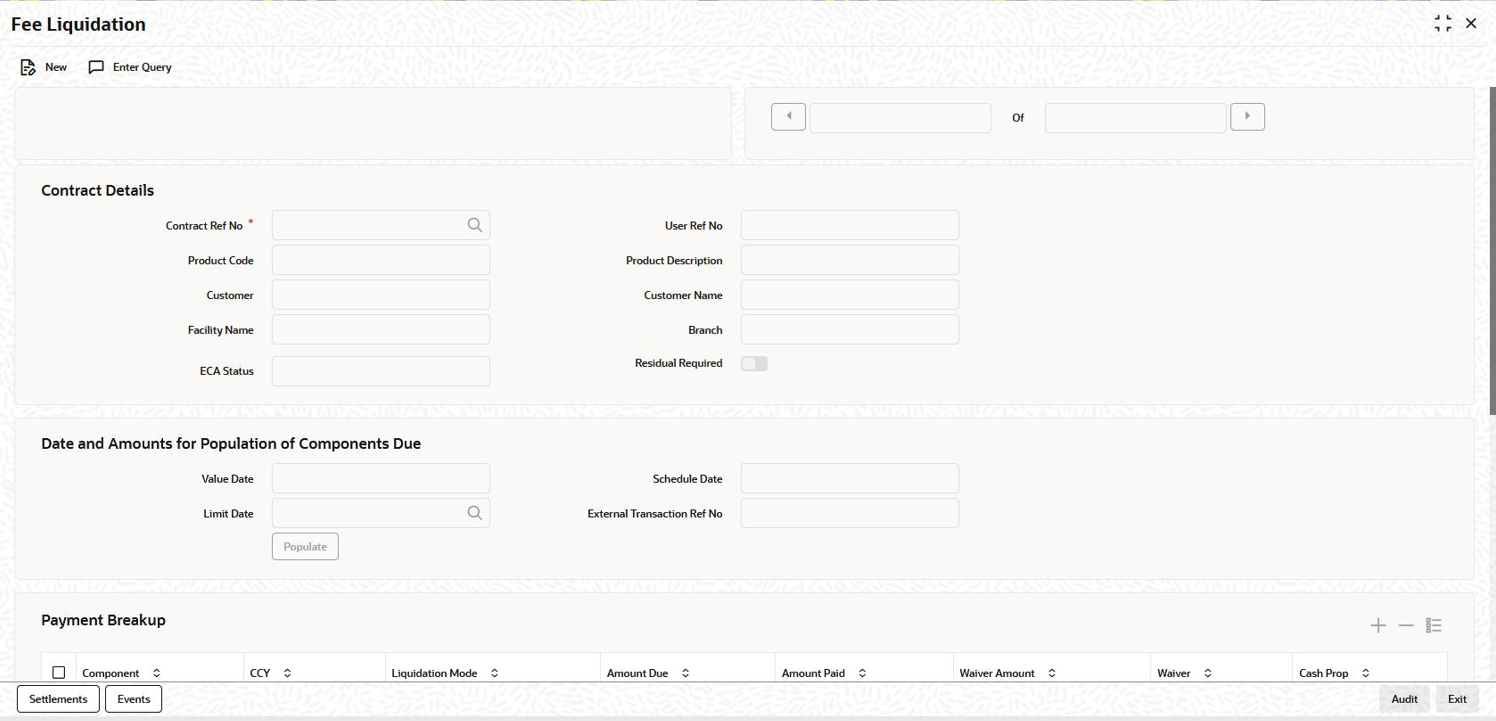The width and height of the screenshot is (1496, 721).
Task: Open the Settlements subscreen
Action: tap(58, 699)
